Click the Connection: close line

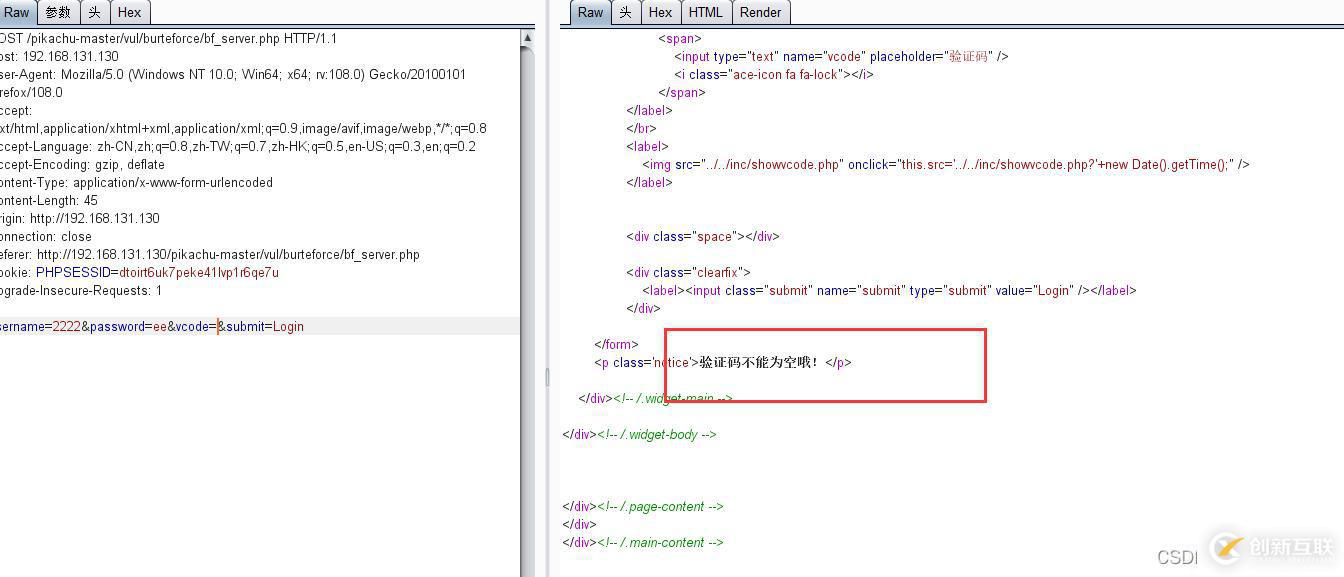(x=46, y=237)
